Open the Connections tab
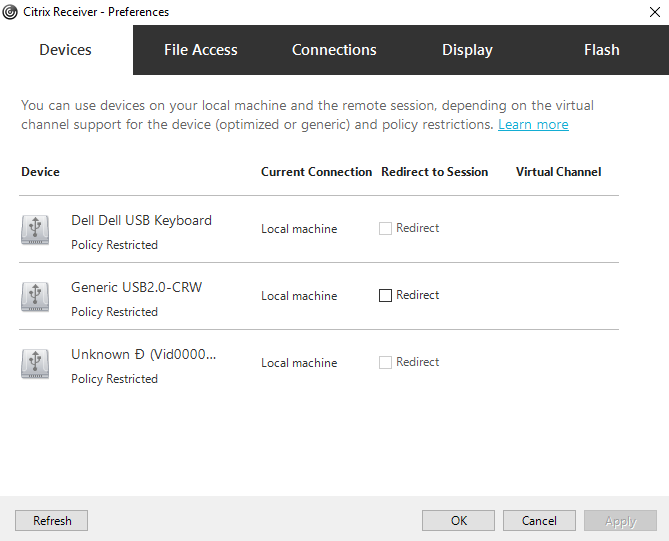 click(x=334, y=50)
